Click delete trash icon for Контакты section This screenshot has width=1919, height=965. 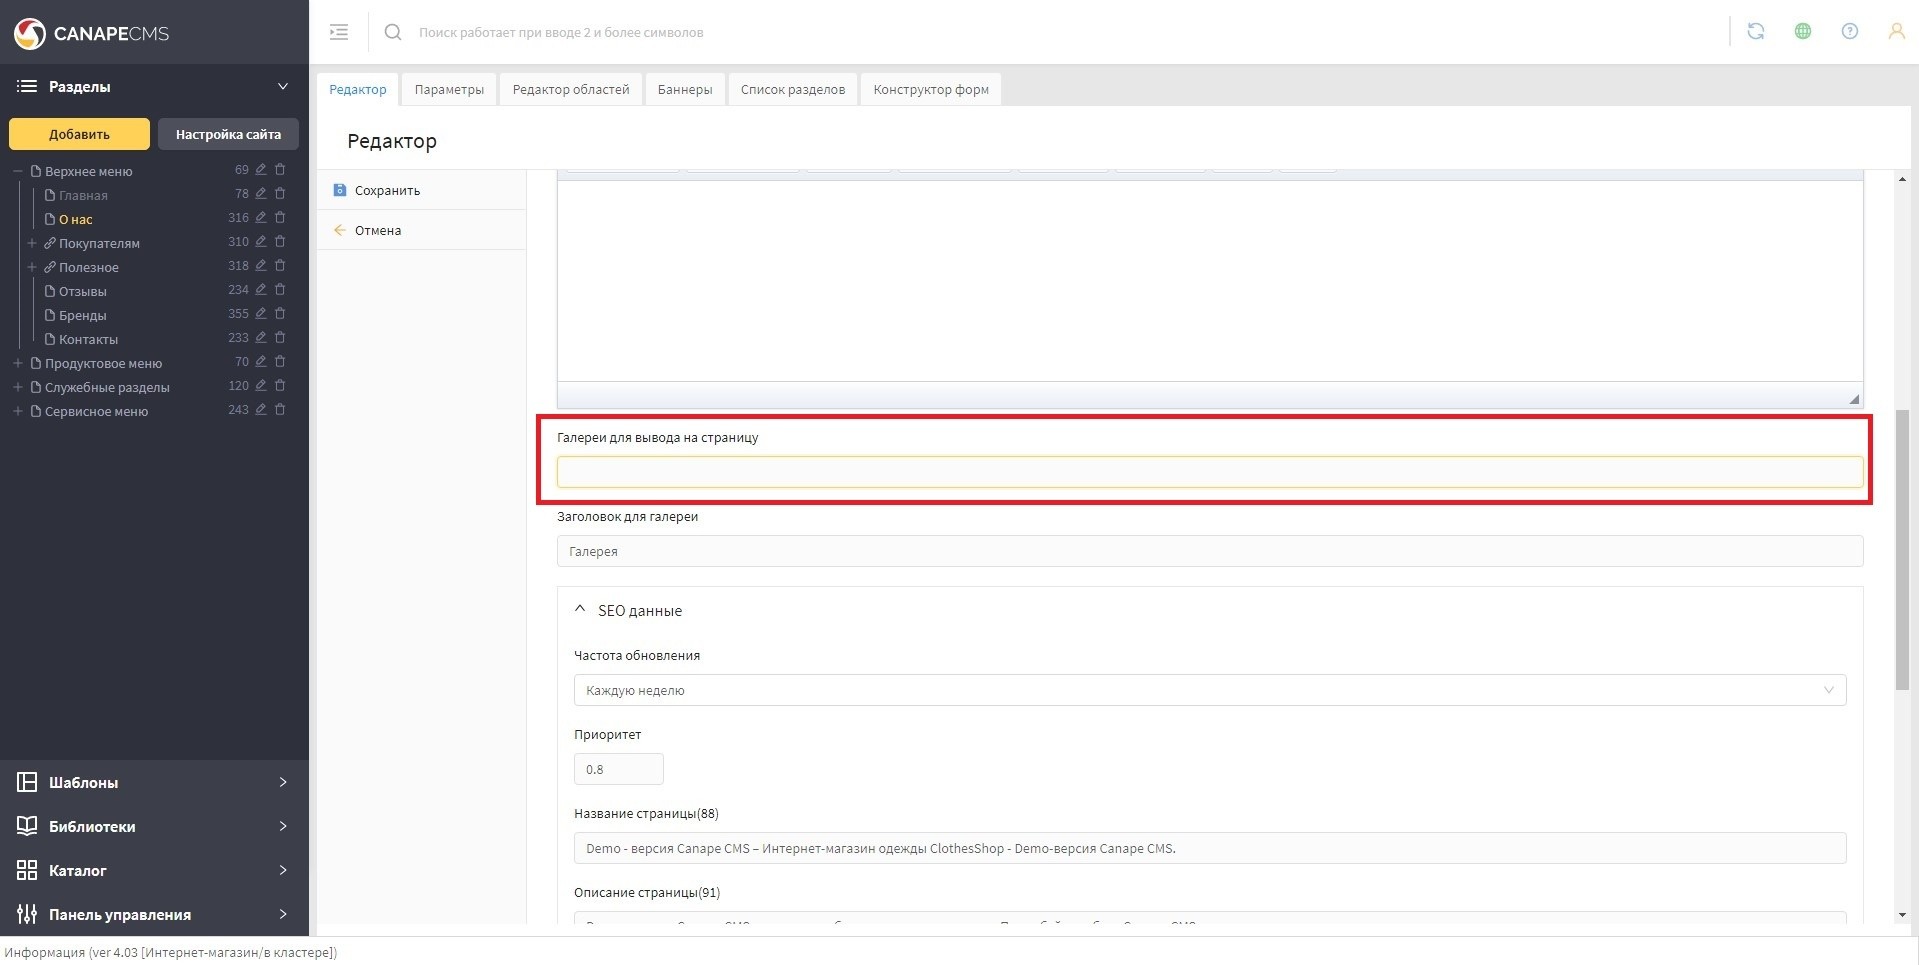[x=280, y=338]
